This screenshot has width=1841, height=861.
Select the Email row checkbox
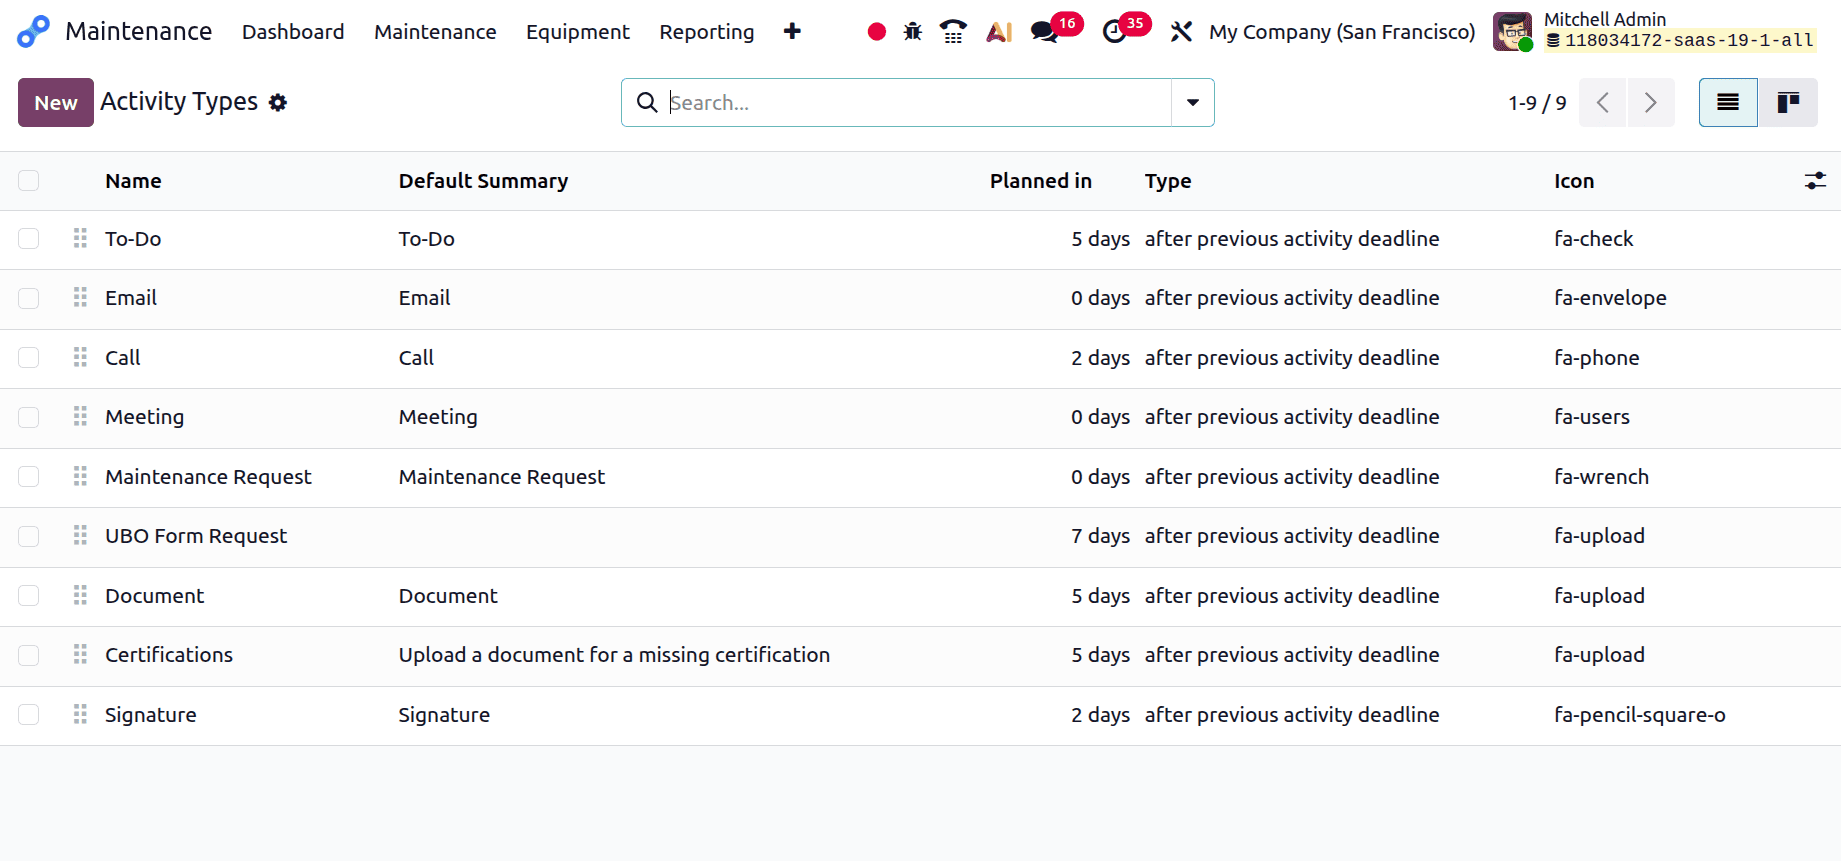click(x=28, y=298)
